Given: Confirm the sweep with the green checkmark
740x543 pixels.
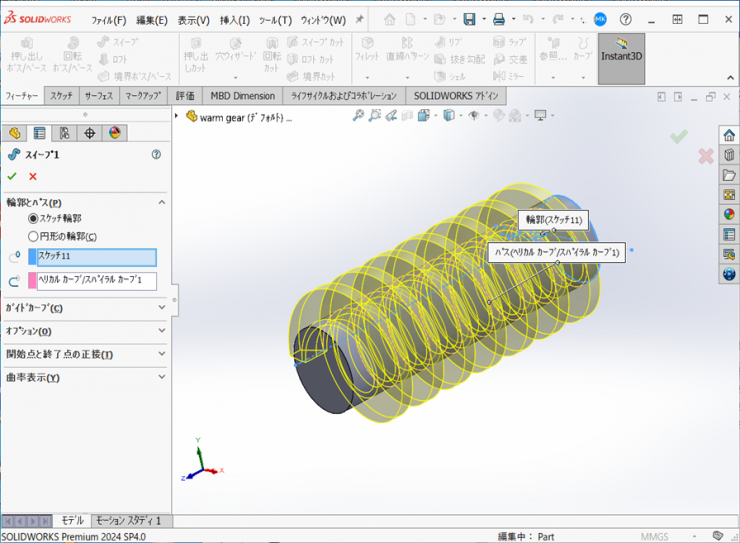Looking at the screenshot, I should coord(12,177).
